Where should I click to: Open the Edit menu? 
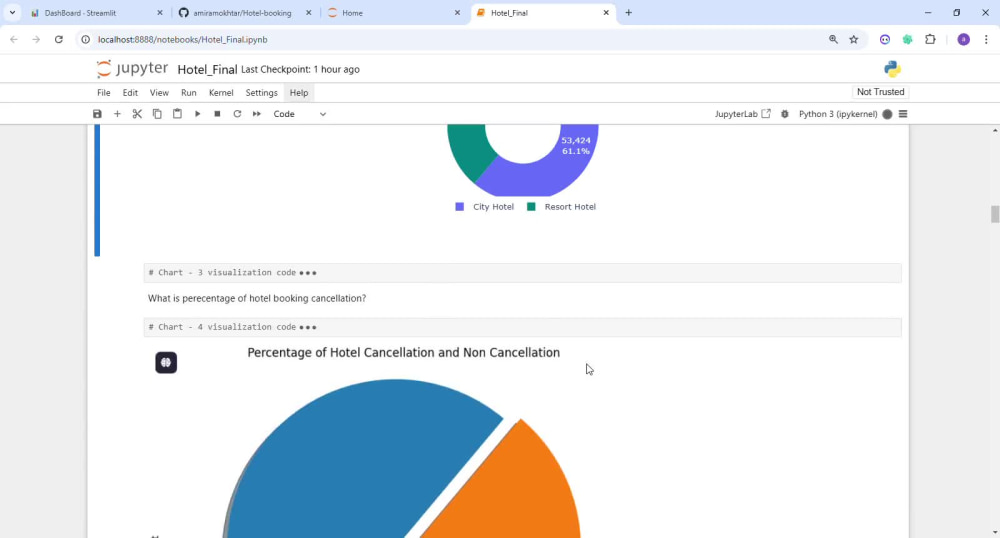click(x=130, y=92)
